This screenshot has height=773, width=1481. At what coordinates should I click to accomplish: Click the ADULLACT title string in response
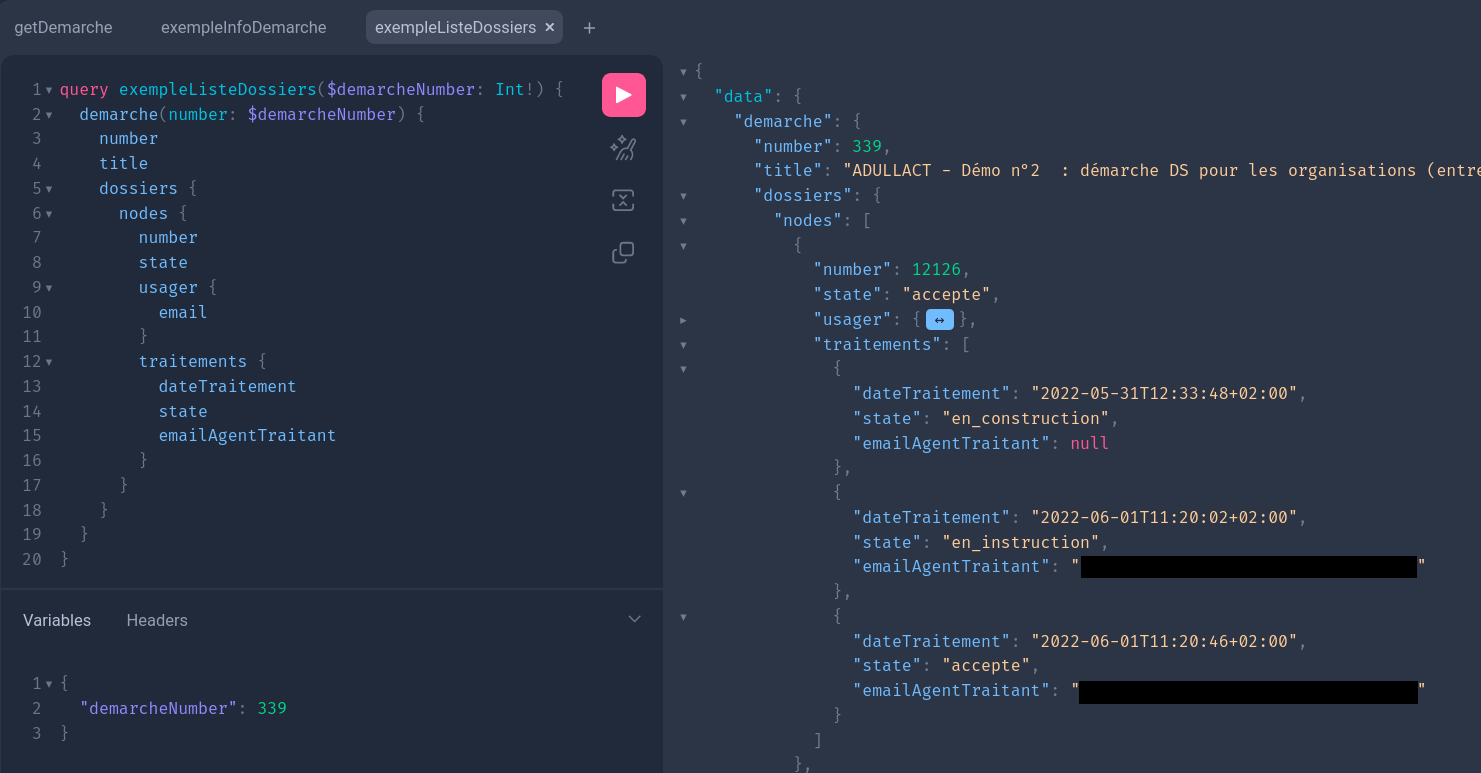pyautogui.click(x=1161, y=170)
